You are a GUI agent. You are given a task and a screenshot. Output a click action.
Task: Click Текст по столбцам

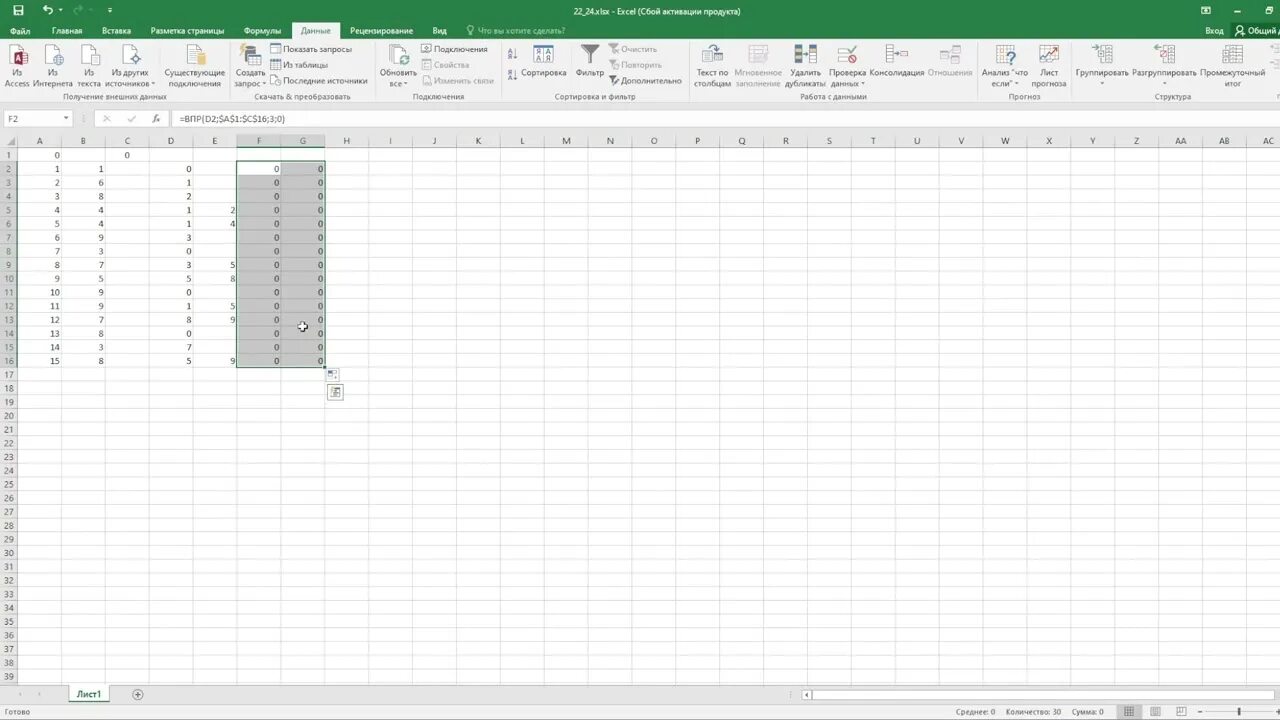pyautogui.click(x=712, y=67)
